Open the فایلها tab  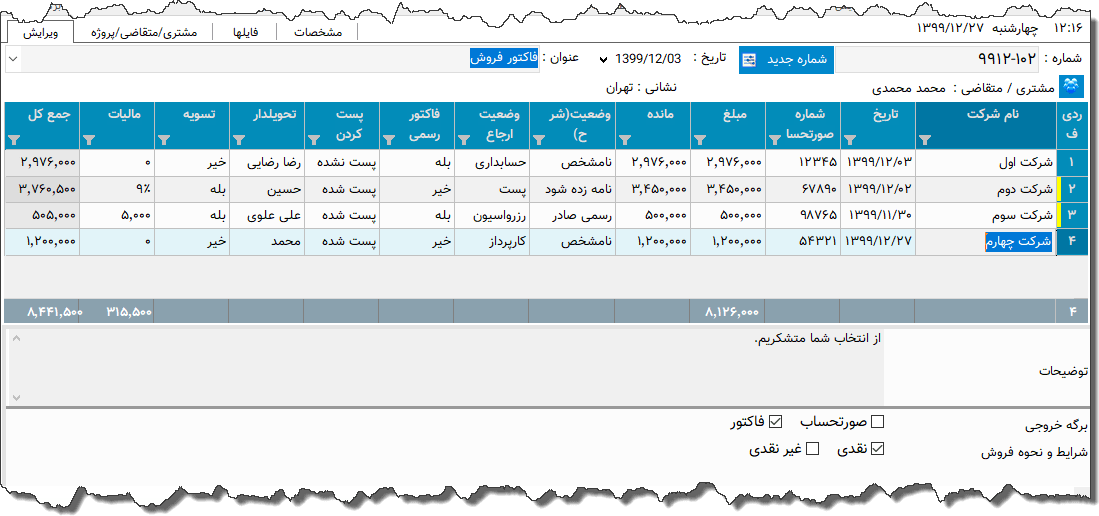[245, 32]
